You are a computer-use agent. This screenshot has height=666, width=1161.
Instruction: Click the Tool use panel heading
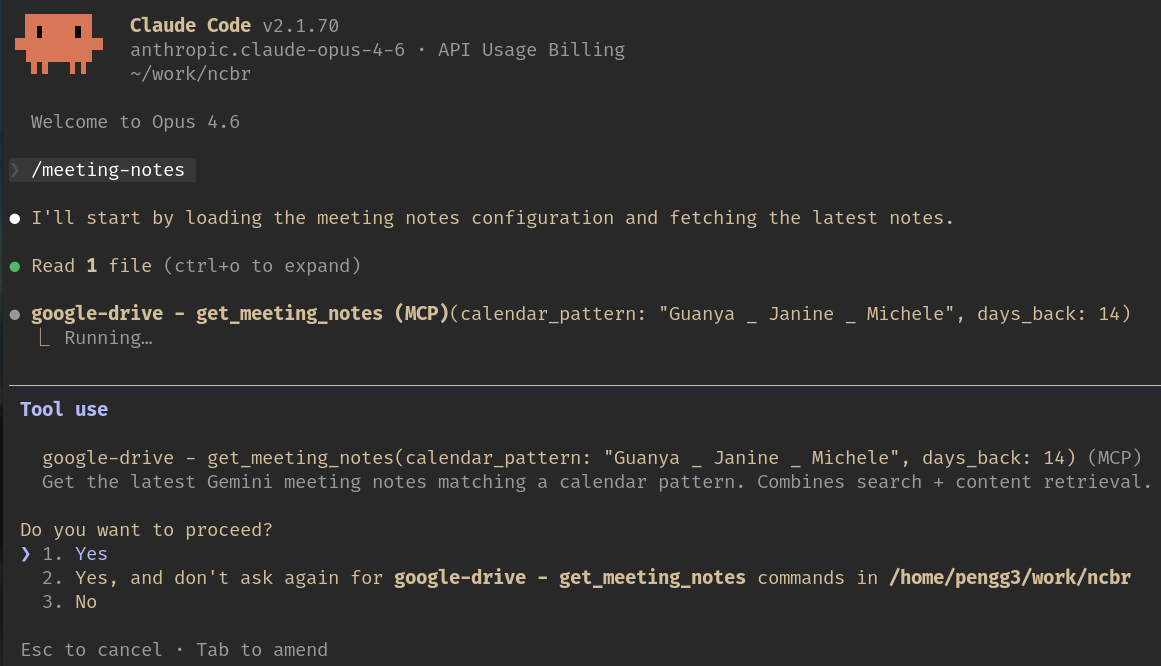[x=64, y=409]
